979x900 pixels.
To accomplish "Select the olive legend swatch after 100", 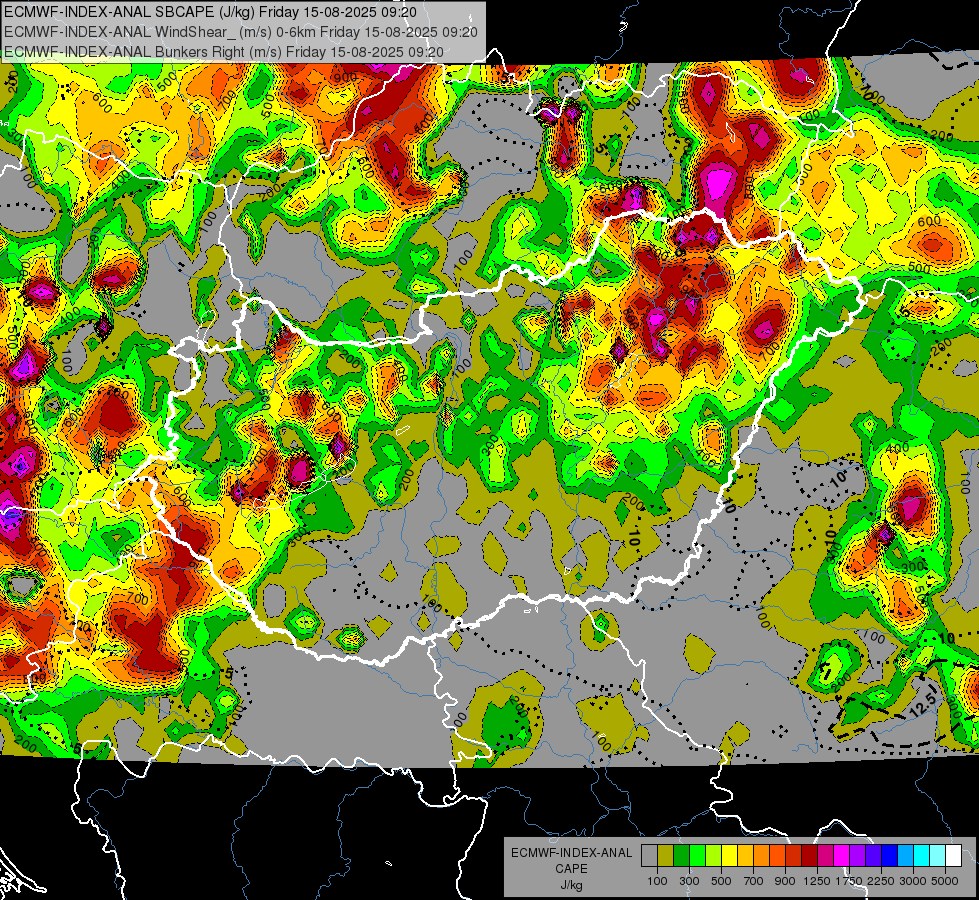I will pos(665,855).
